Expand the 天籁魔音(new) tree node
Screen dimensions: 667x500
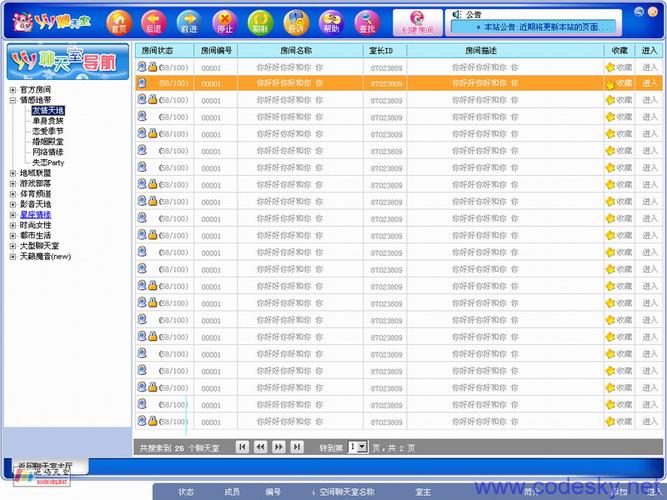point(13,256)
